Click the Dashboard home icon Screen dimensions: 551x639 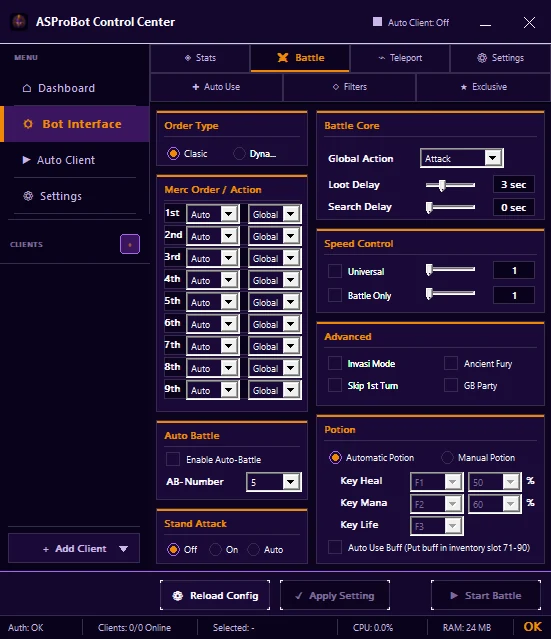click(27, 88)
